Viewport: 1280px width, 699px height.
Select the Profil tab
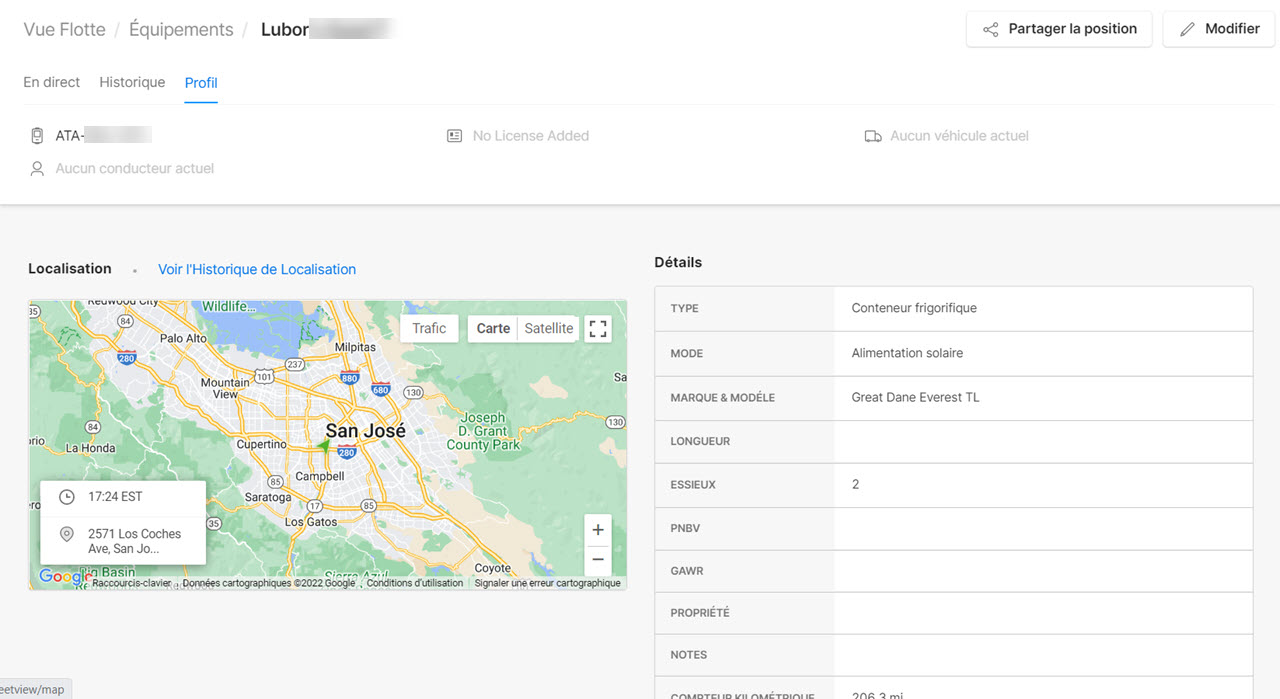201,83
